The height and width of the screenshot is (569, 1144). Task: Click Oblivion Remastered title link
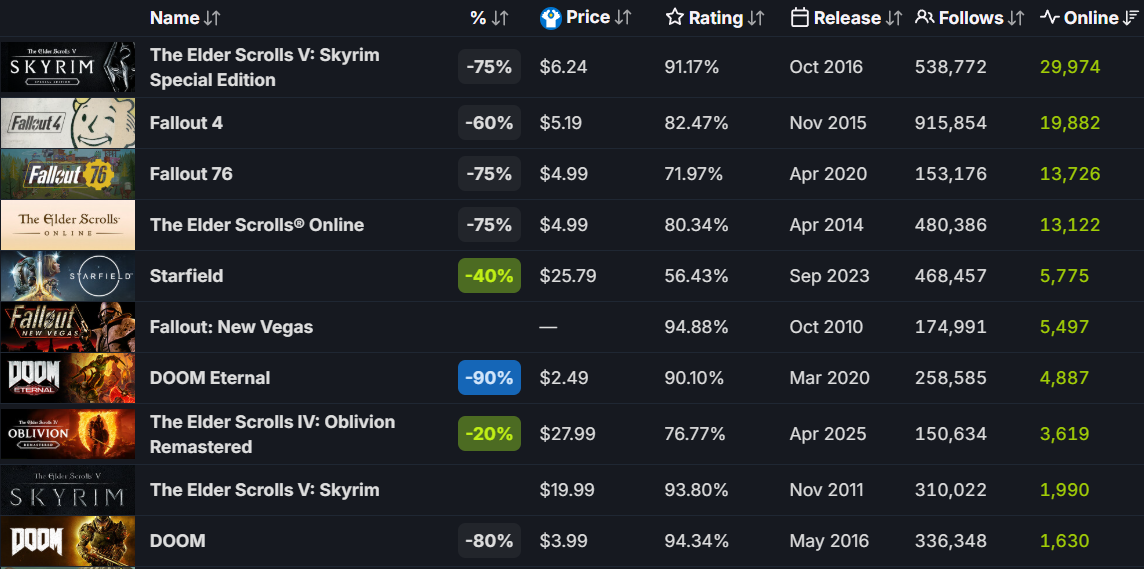(x=272, y=434)
